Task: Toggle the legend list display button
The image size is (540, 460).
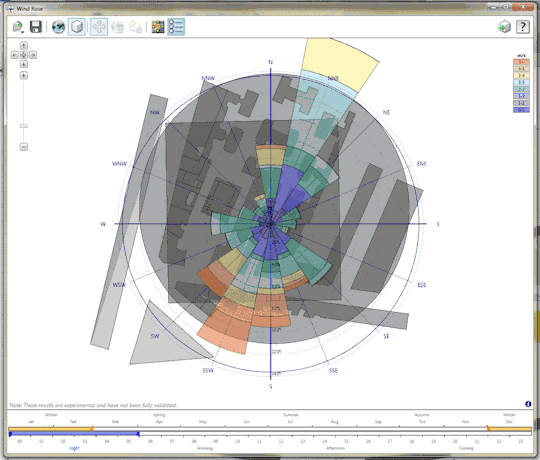Action: click(x=176, y=27)
